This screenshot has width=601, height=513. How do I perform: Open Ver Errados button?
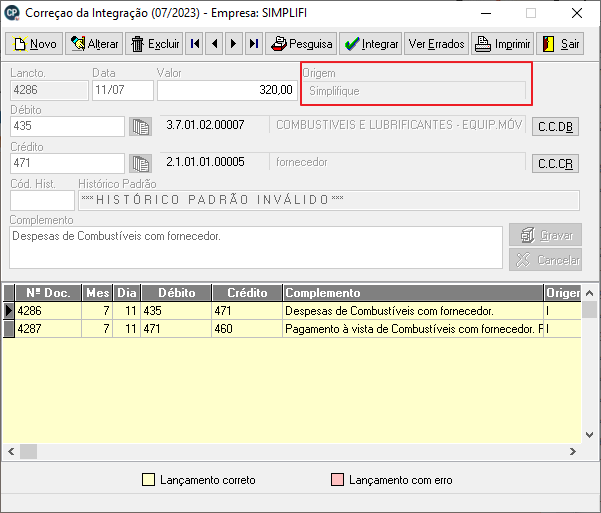click(x=436, y=44)
